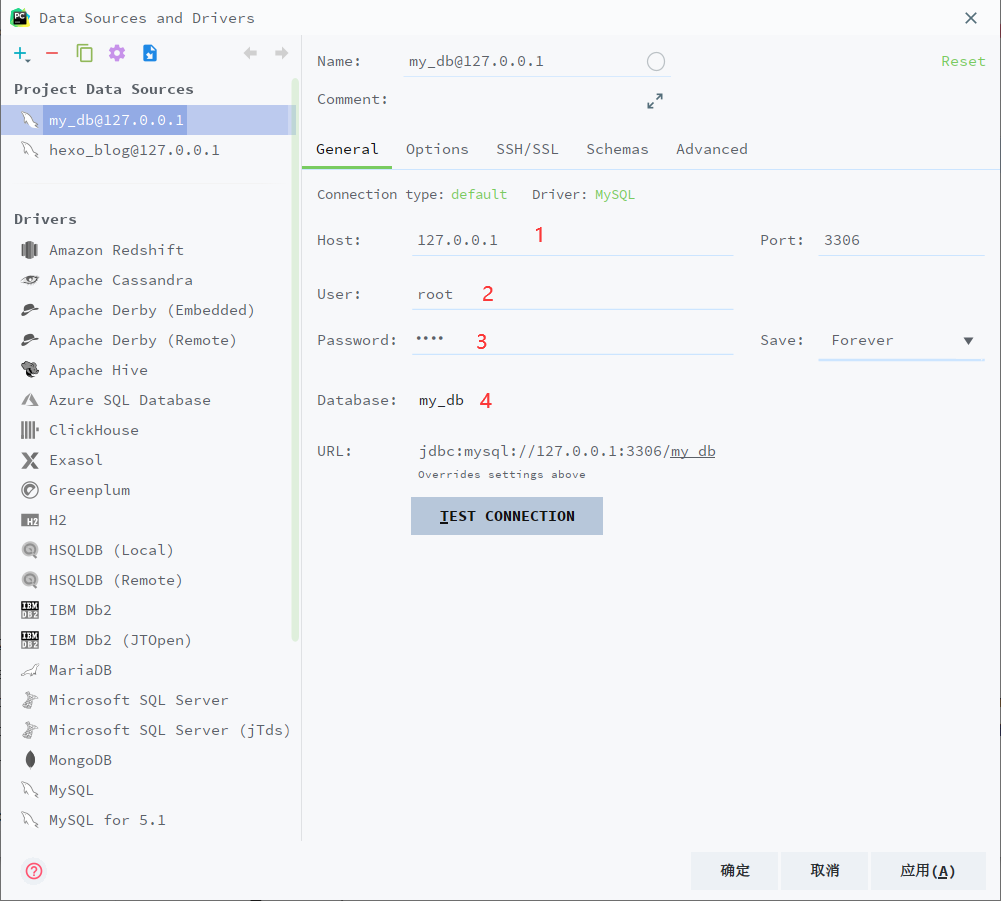Click the color circle beside Name field
Screen dimensions: 1001x901
[656, 61]
